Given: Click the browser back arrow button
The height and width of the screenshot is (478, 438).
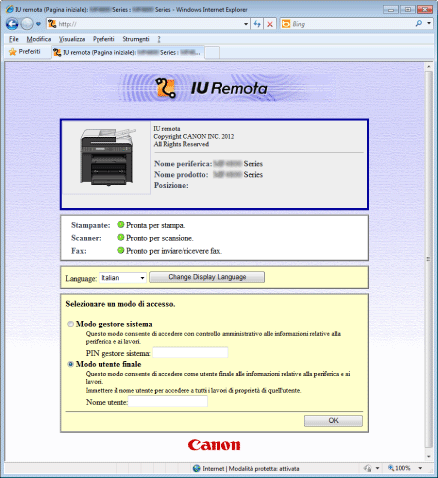Looking at the screenshot, I should coord(12,24).
